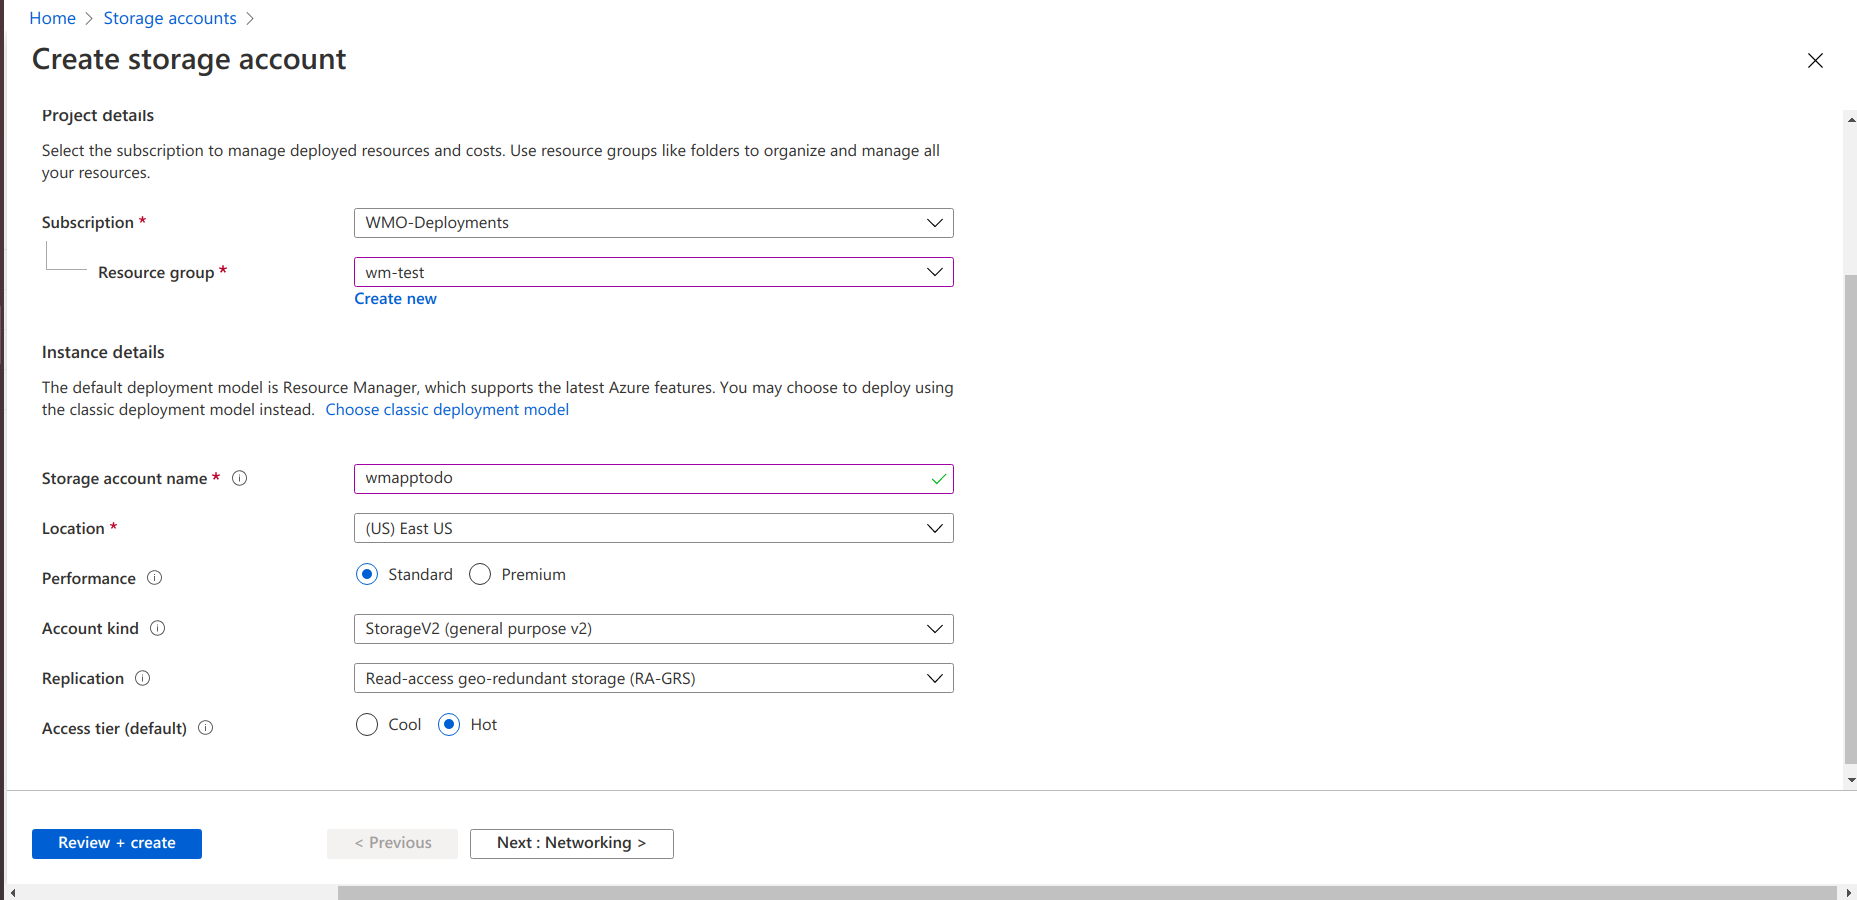
Task: Close the Create storage account blade
Action: [1815, 61]
